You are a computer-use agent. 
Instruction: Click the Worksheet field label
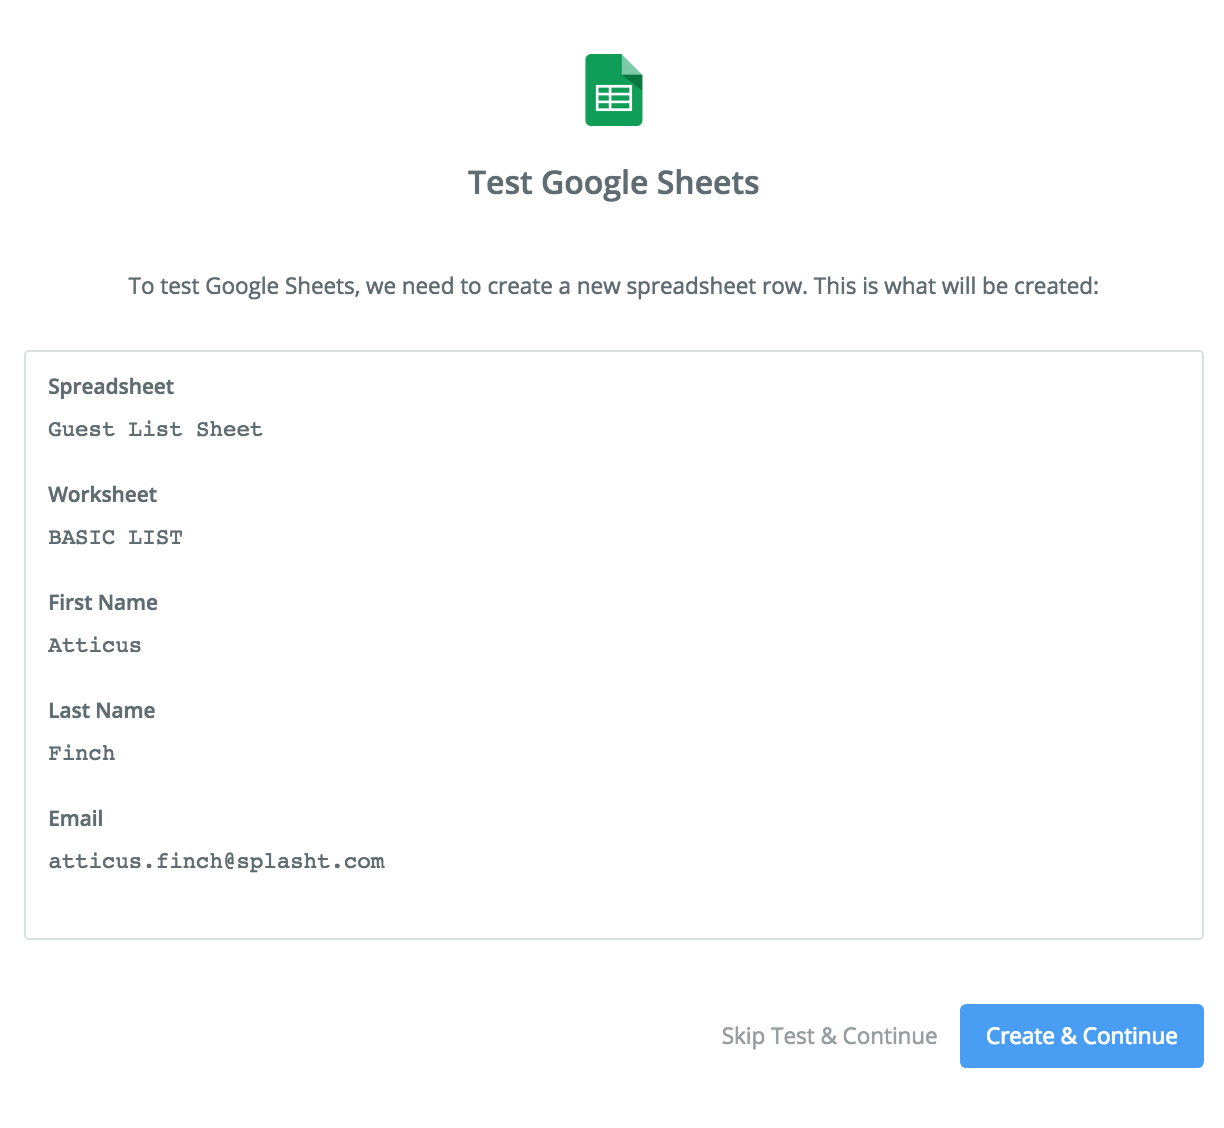click(x=102, y=494)
